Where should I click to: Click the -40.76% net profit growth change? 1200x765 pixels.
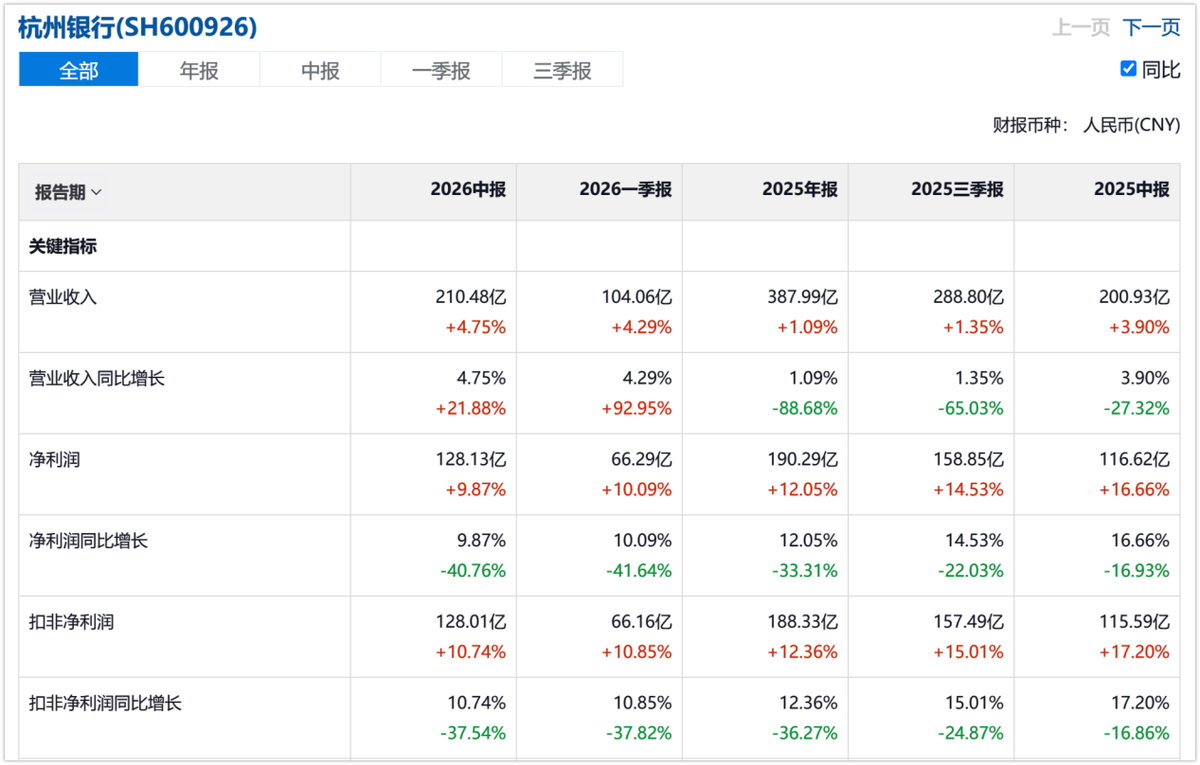click(x=473, y=571)
